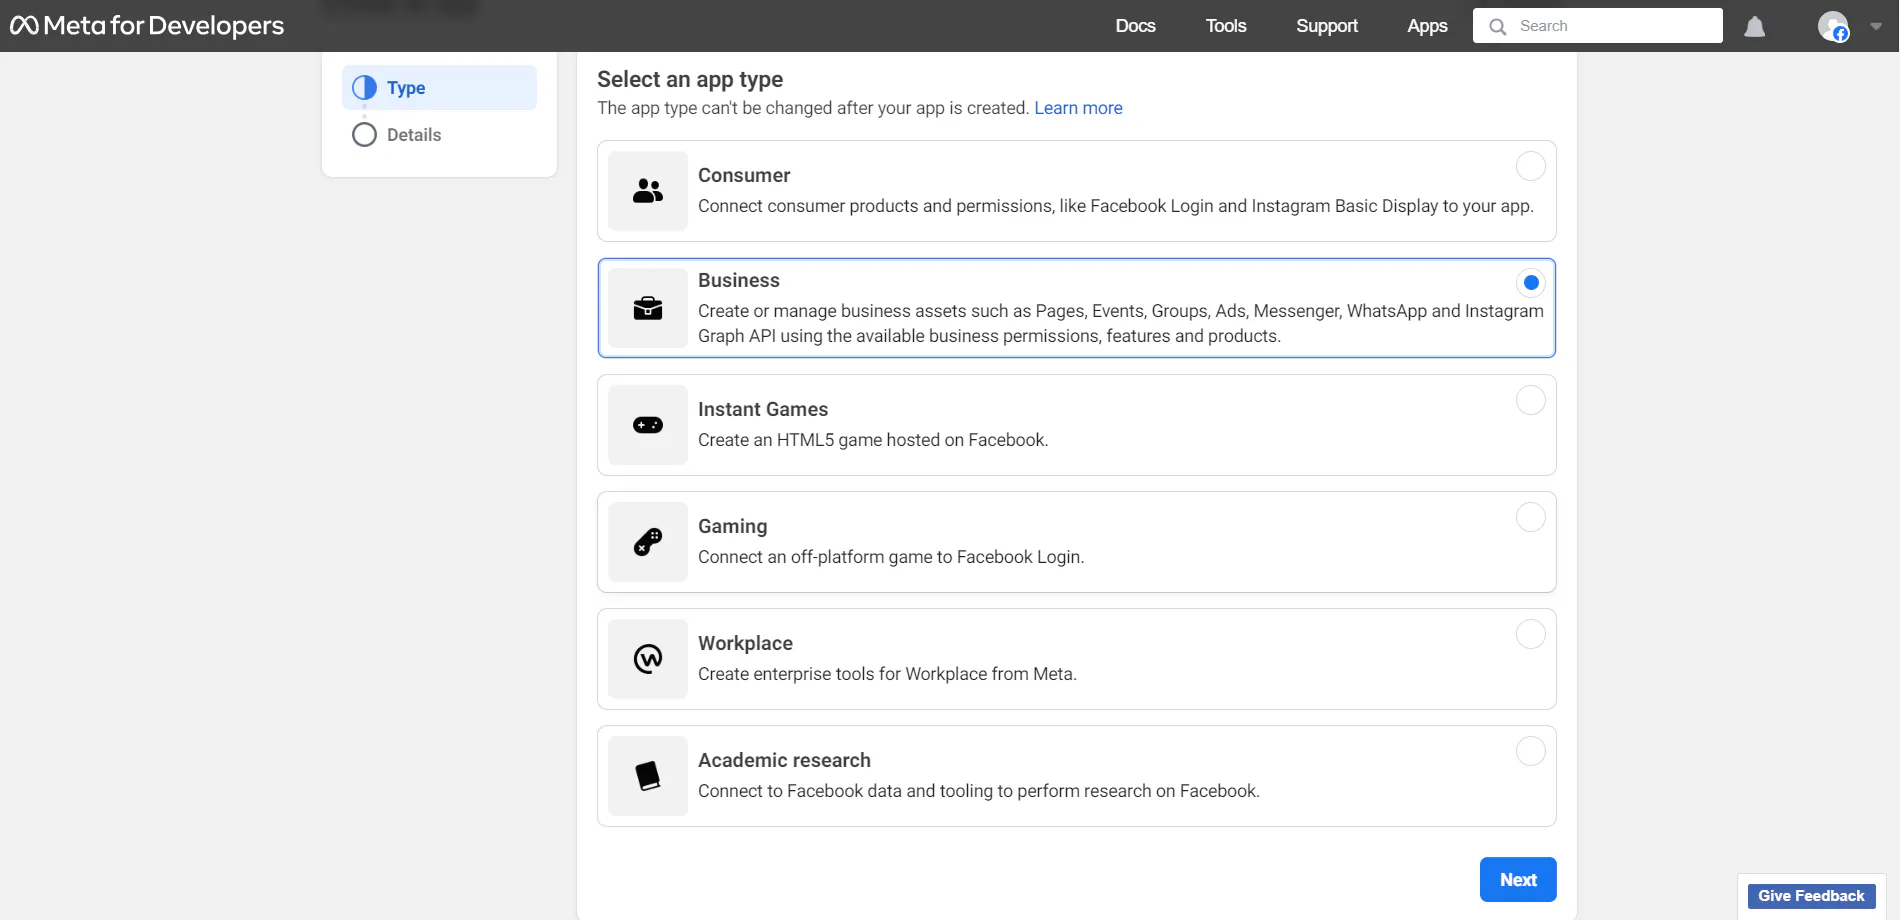Select the Consumer radio button
The width and height of the screenshot is (1900, 920).
click(x=1530, y=166)
